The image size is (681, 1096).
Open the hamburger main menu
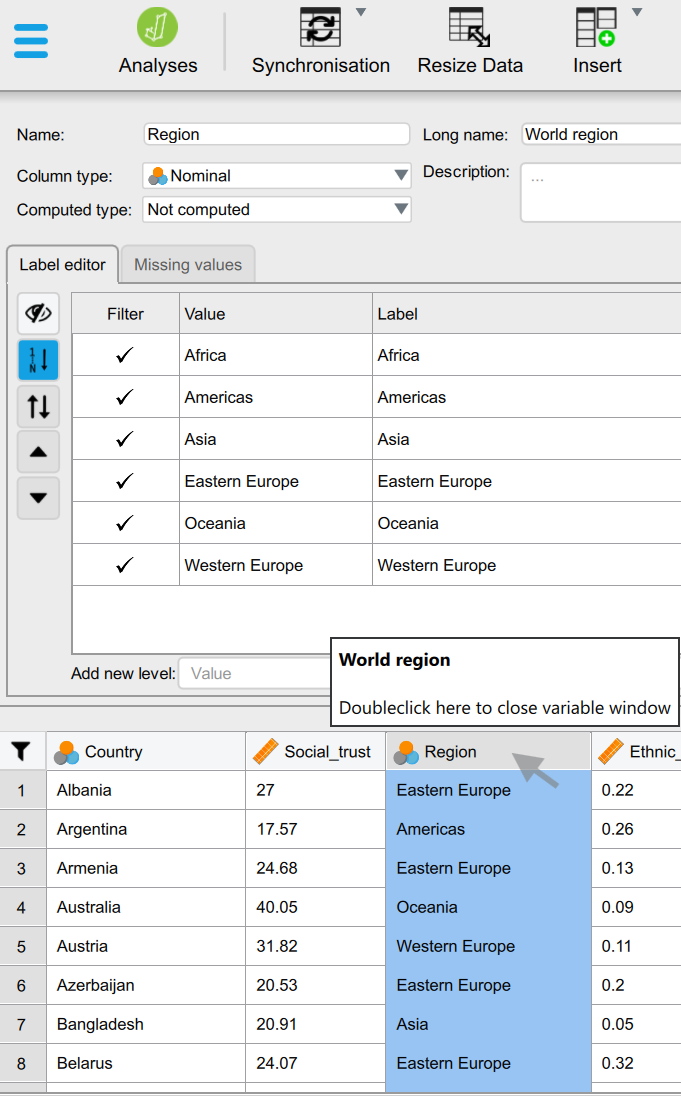[x=31, y=40]
